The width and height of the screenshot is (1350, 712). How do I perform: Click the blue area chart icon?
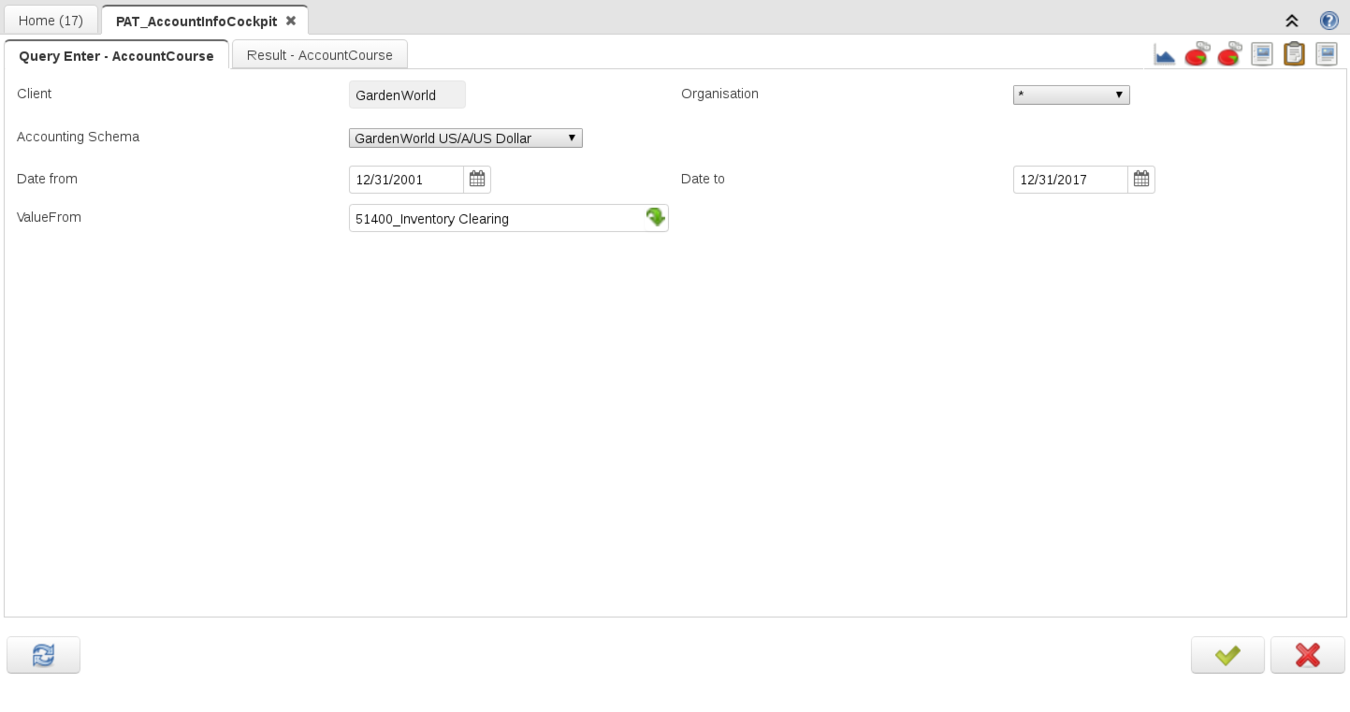(x=1164, y=55)
